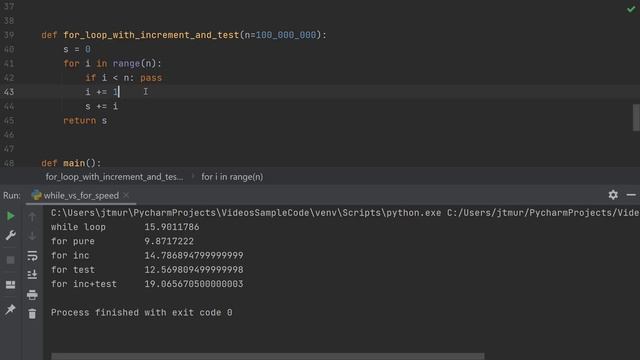This screenshot has height=360, width=640.
Task: Click line number 43 in gutter
Action: [9, 92]
